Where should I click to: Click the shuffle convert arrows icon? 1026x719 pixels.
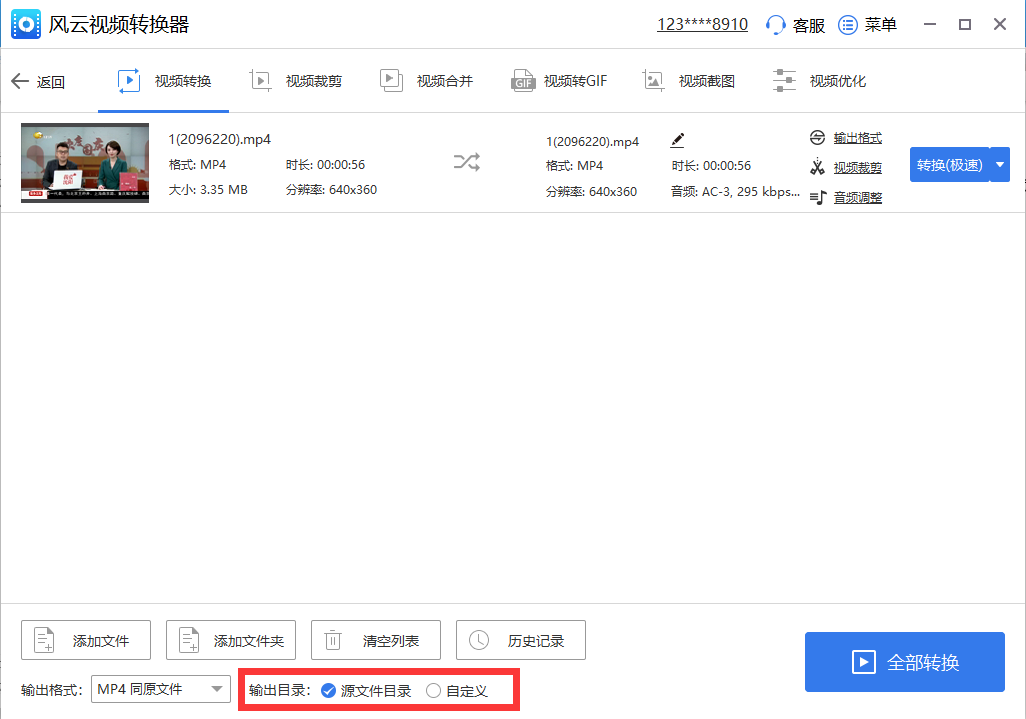[x=467, y=162]
